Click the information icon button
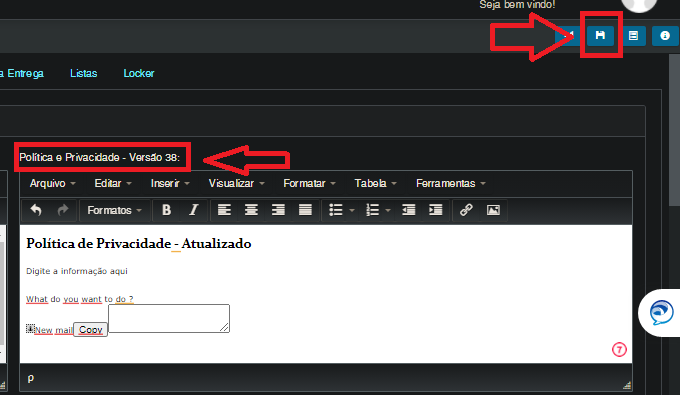 coord(665,36)
